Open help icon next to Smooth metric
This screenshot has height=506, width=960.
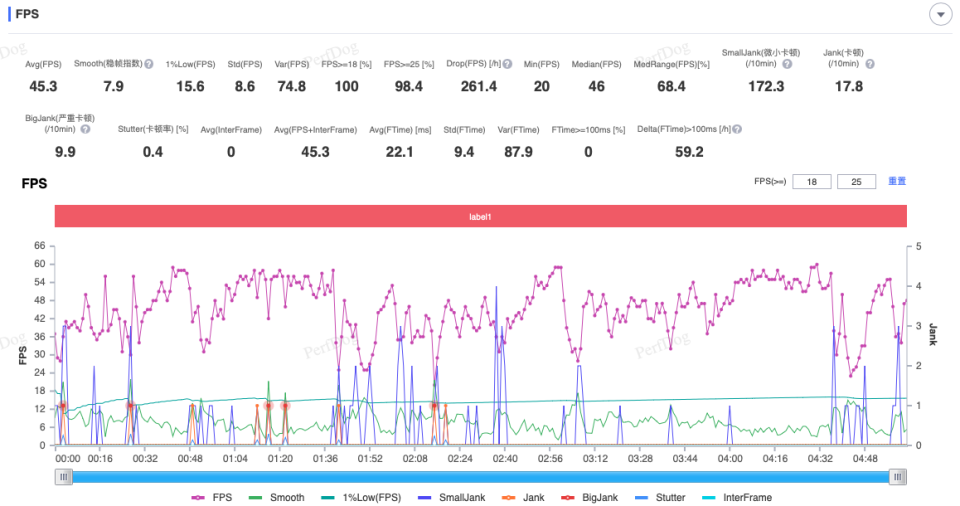[149, 64]
